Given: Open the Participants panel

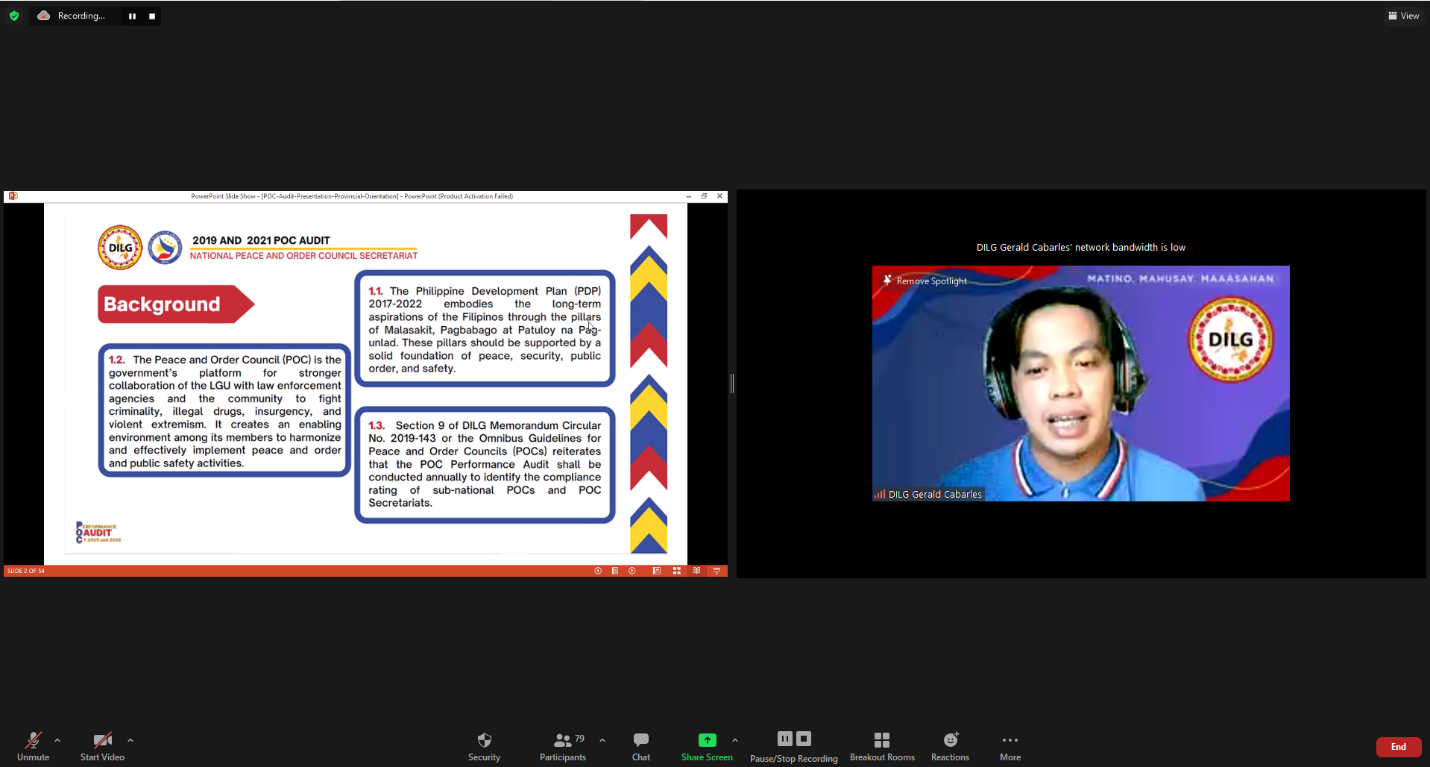Looking at the screenshot, I should tap(563, 746).
